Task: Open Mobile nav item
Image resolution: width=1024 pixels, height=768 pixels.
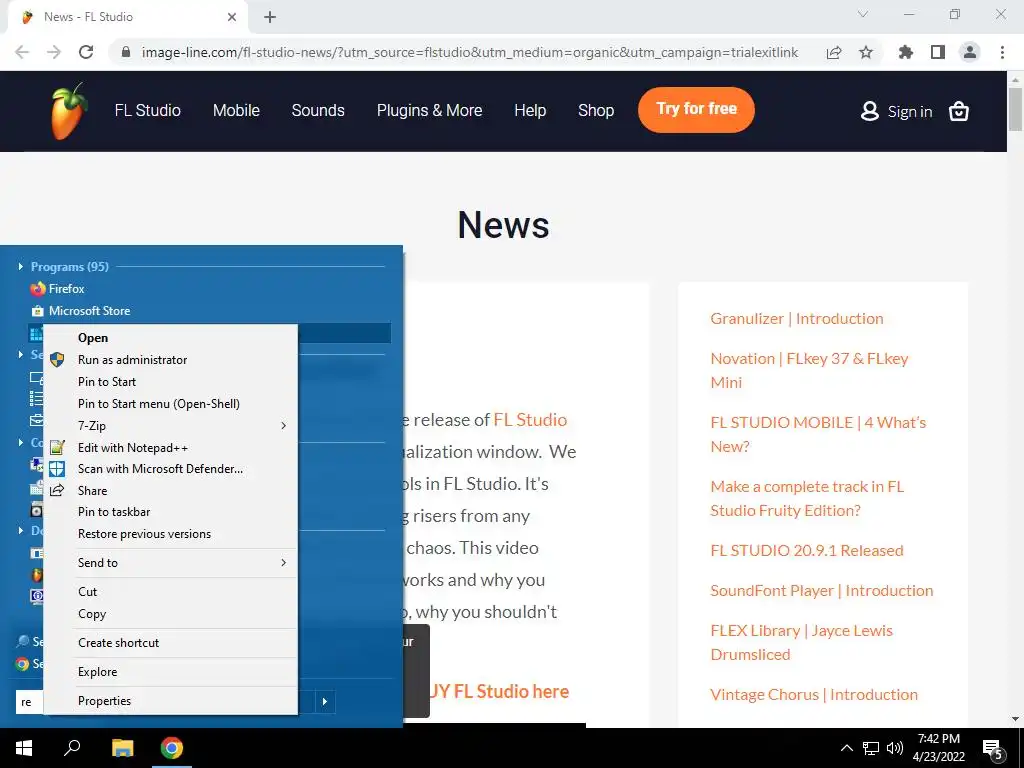Action: point(236,110)
